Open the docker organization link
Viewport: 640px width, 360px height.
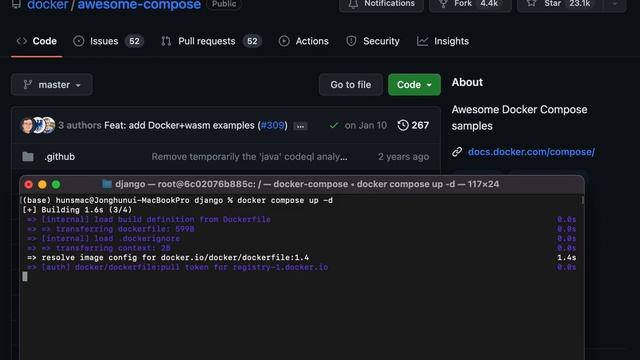coord(48,5)
